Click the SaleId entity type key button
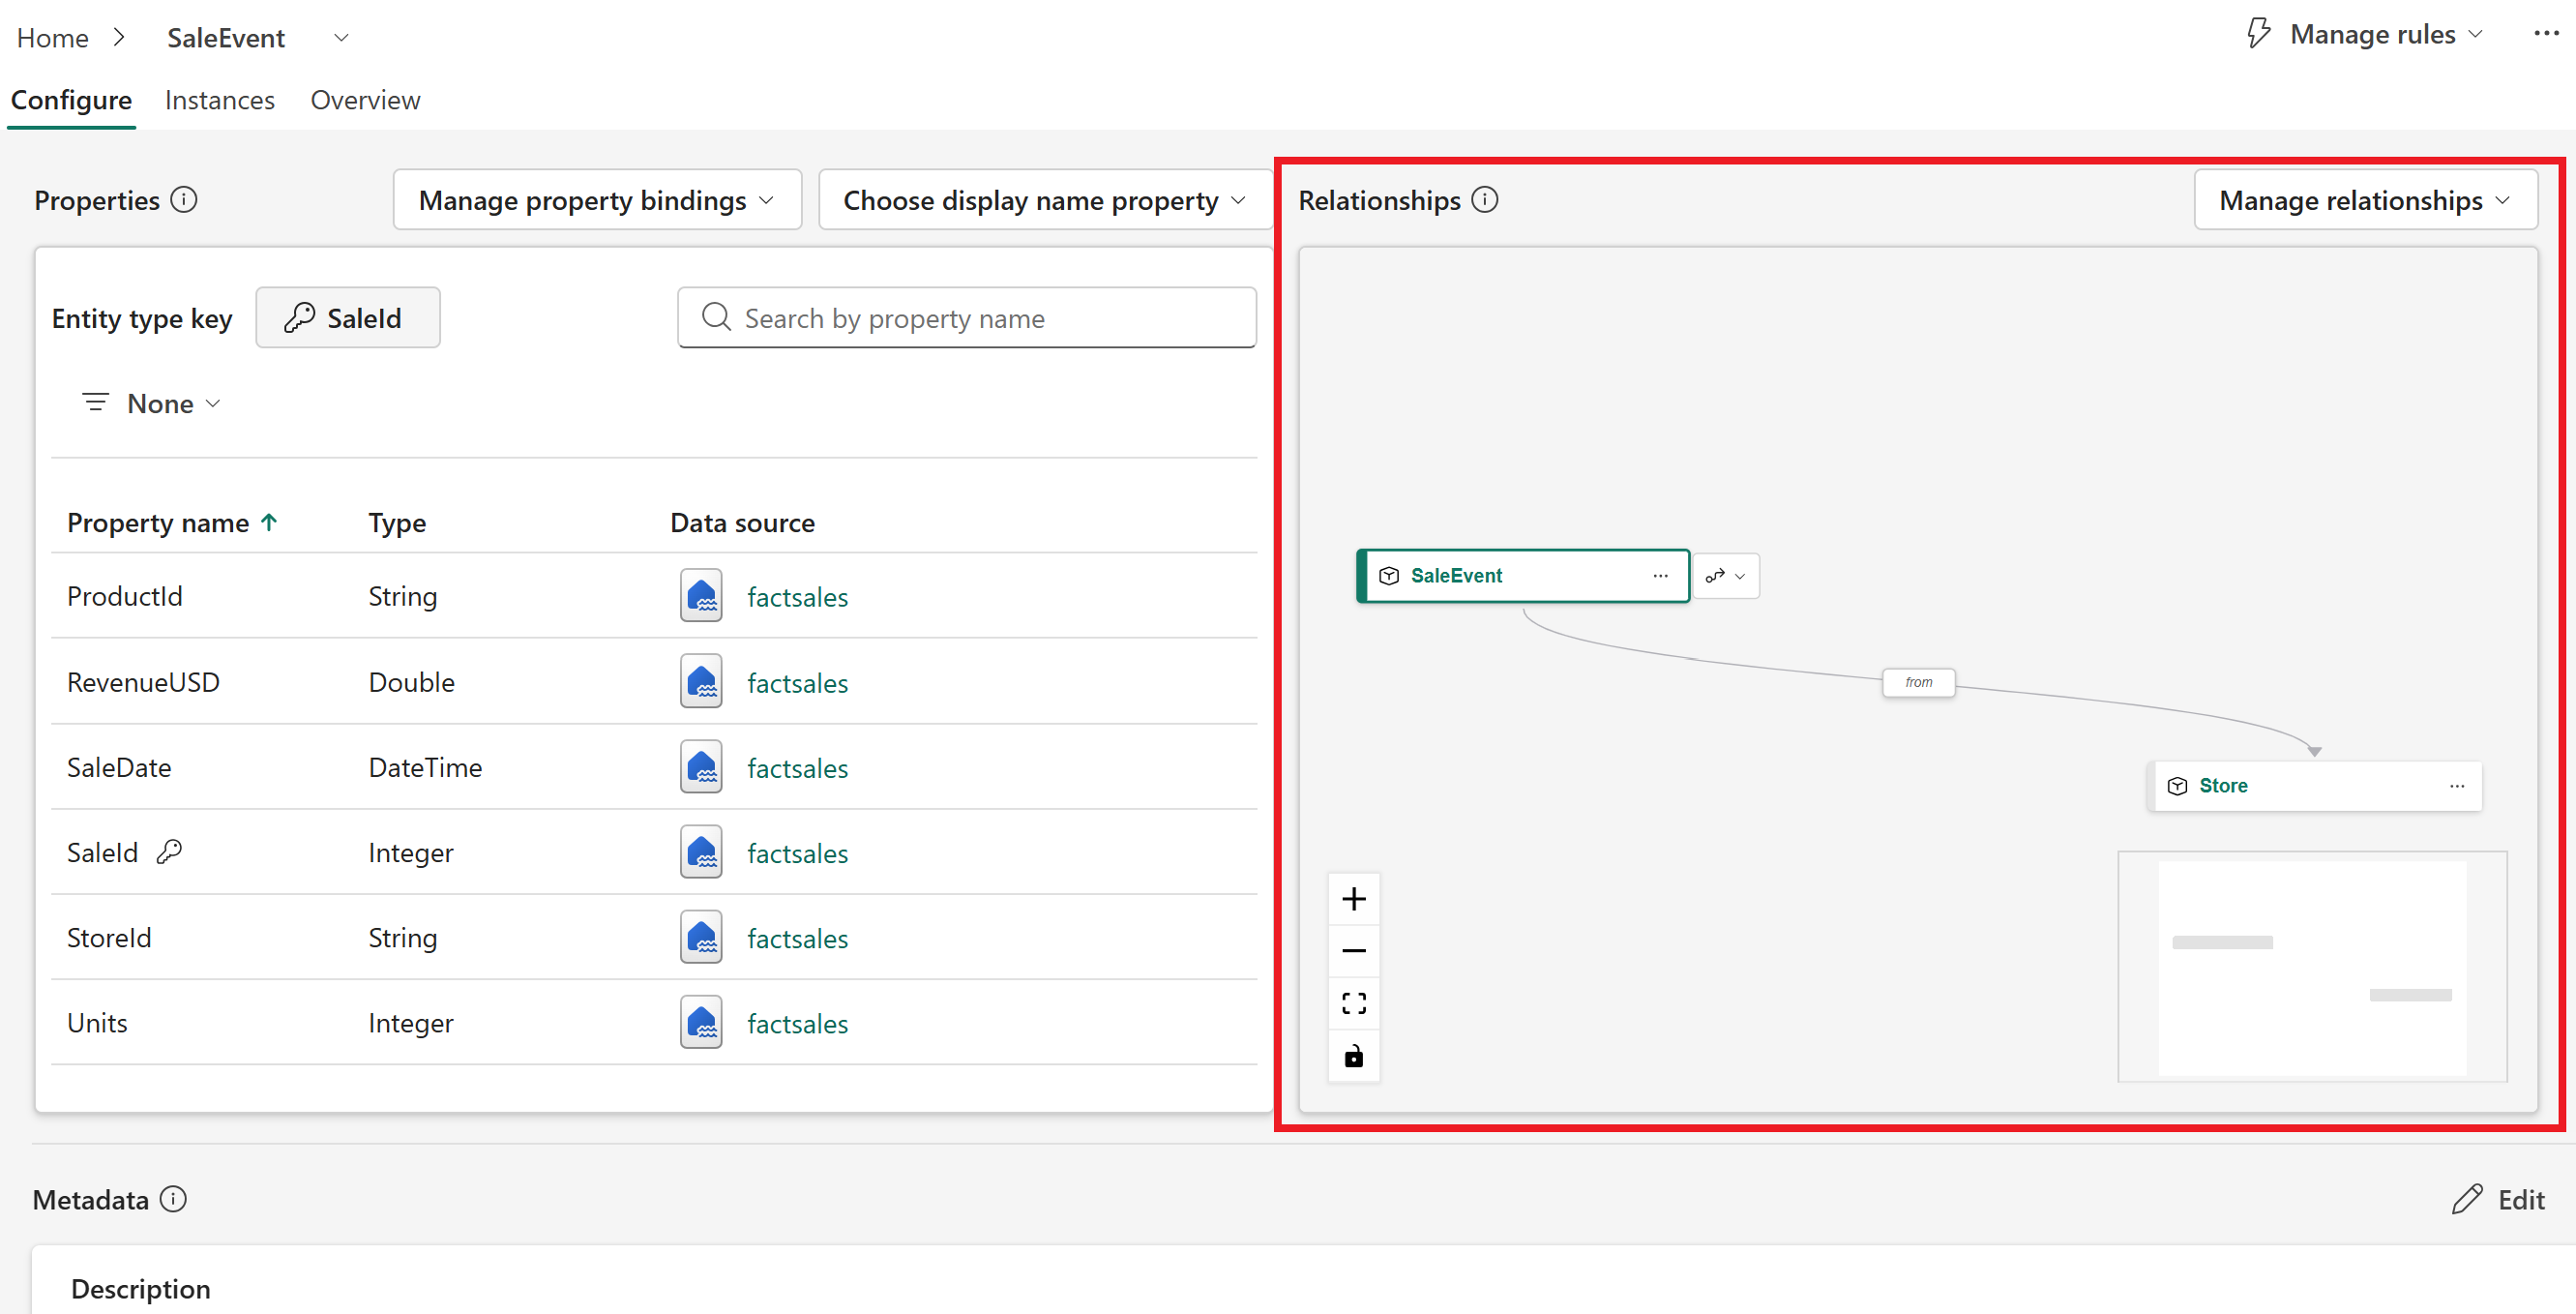The image size is (2576, 1314). [x=348, y=318]
